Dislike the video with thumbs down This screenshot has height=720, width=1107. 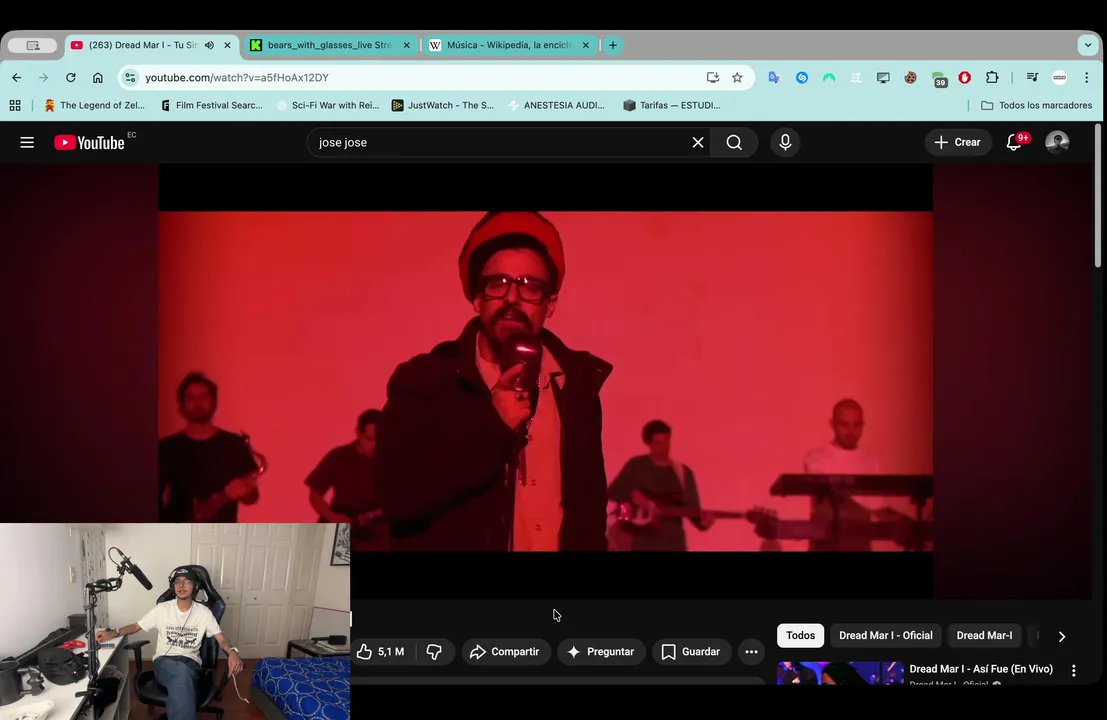434,652
